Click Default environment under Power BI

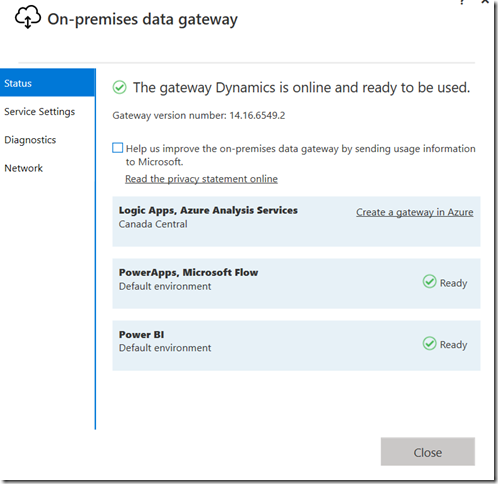pyautogui.click(x=165, y=348)
